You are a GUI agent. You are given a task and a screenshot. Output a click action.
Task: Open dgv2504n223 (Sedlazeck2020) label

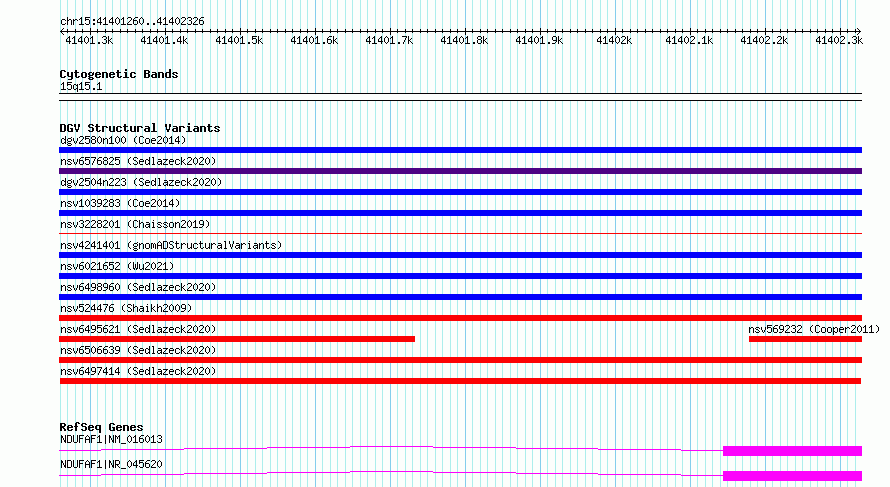(141, 182)
